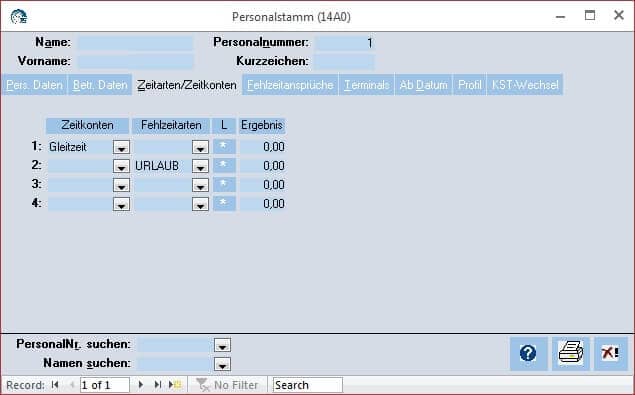Select the Terminals tab

(x=367, y=85)
